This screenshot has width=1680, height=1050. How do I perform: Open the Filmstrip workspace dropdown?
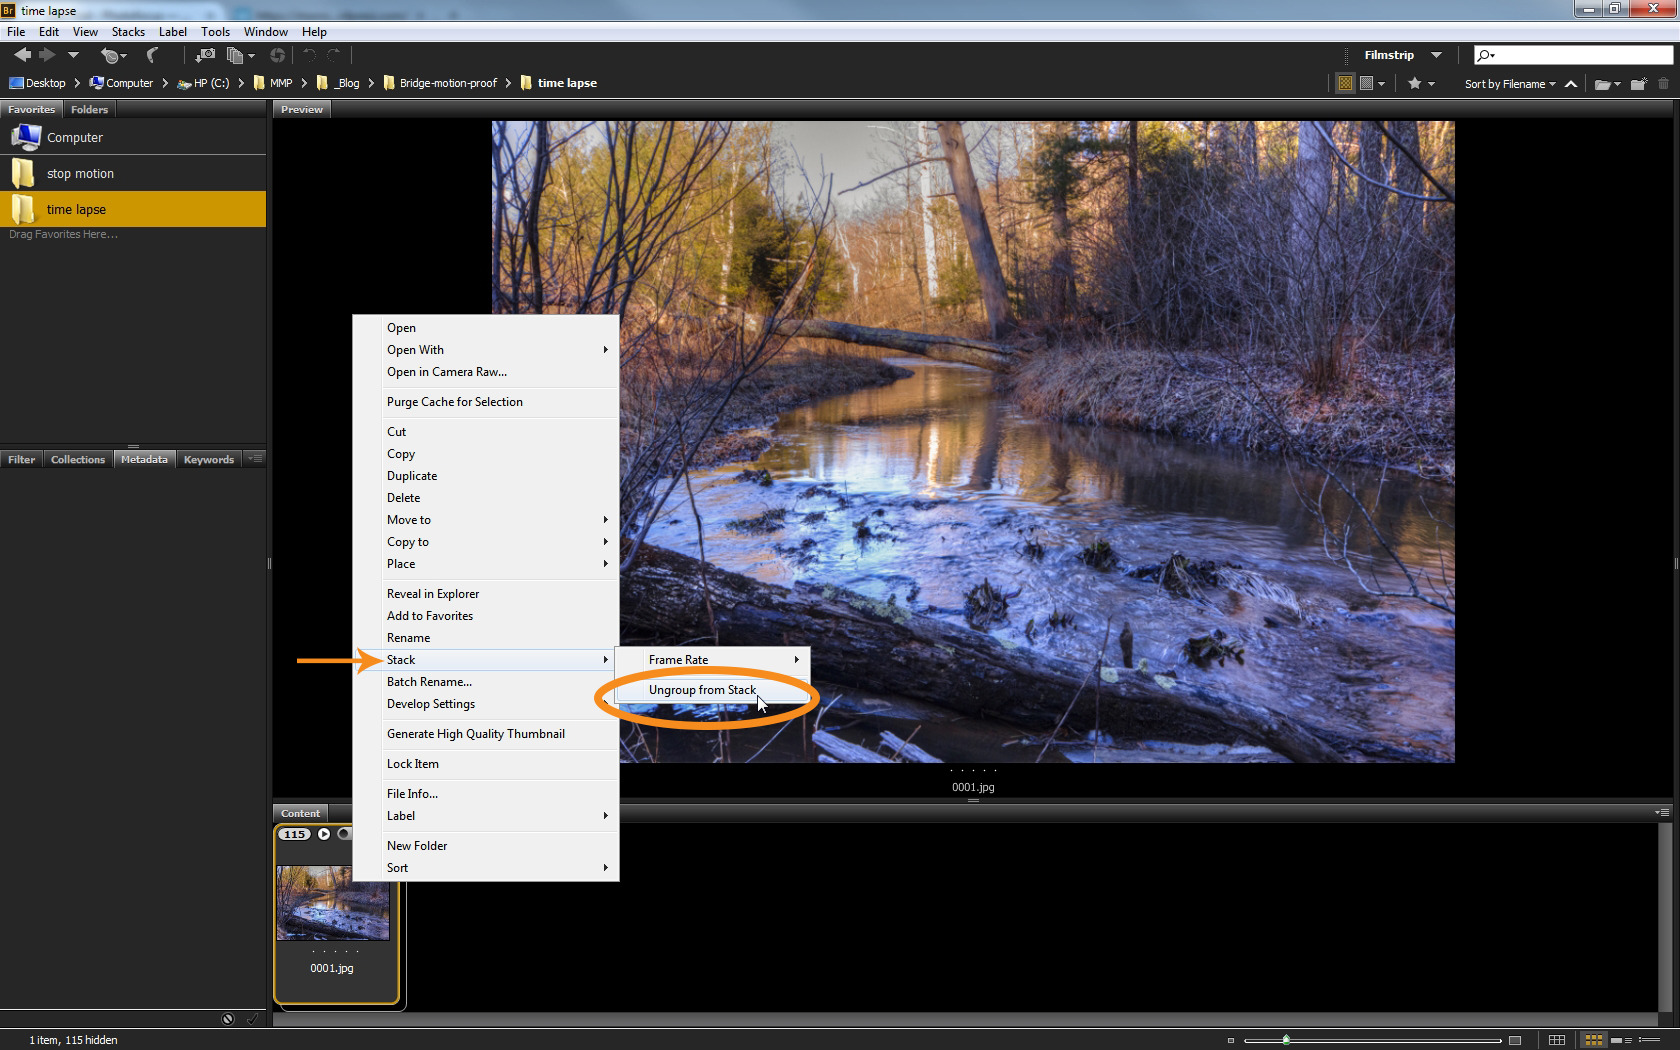coord(1436,55)
